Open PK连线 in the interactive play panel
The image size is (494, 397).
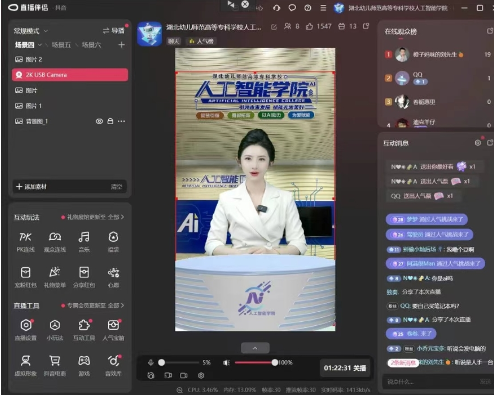[25, 241]
